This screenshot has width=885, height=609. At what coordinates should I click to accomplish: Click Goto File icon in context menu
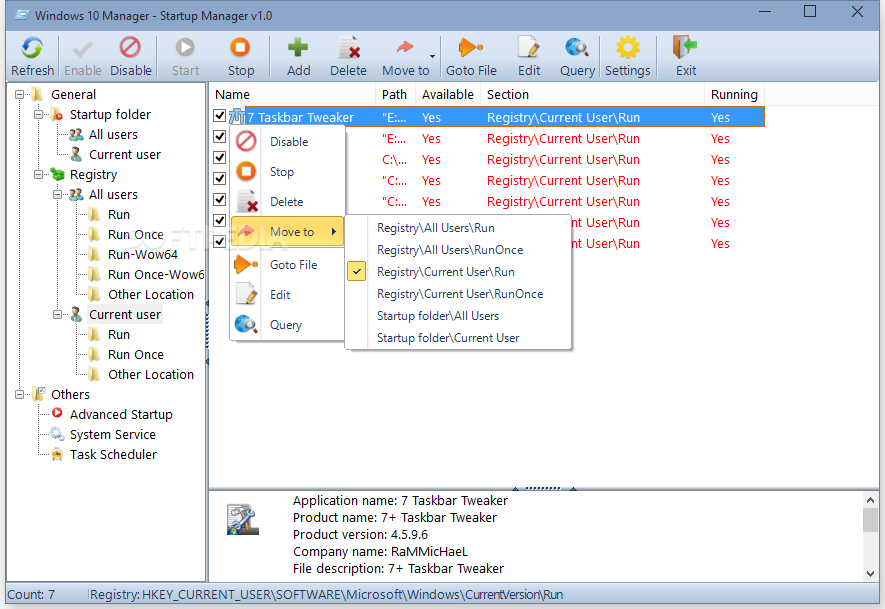click(246, 264)
